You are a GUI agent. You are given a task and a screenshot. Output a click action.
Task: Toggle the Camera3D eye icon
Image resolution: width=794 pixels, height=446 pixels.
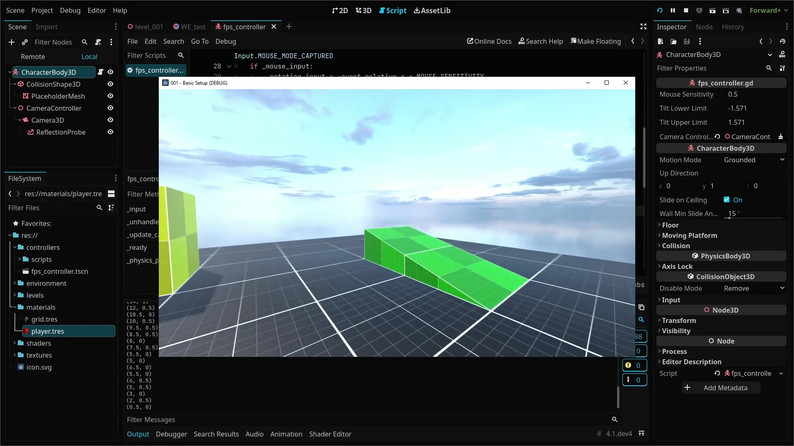[110, 120]
